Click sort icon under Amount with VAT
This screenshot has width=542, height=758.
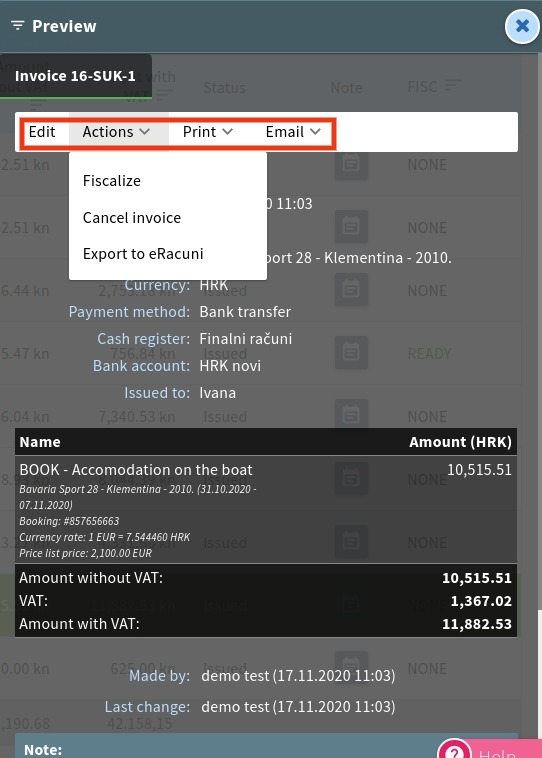click(x=164, y=93)
